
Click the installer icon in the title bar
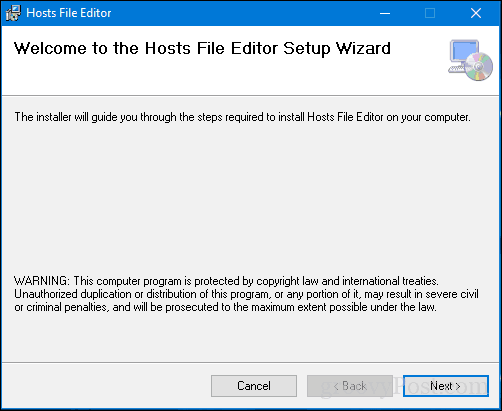coord(13,13)
